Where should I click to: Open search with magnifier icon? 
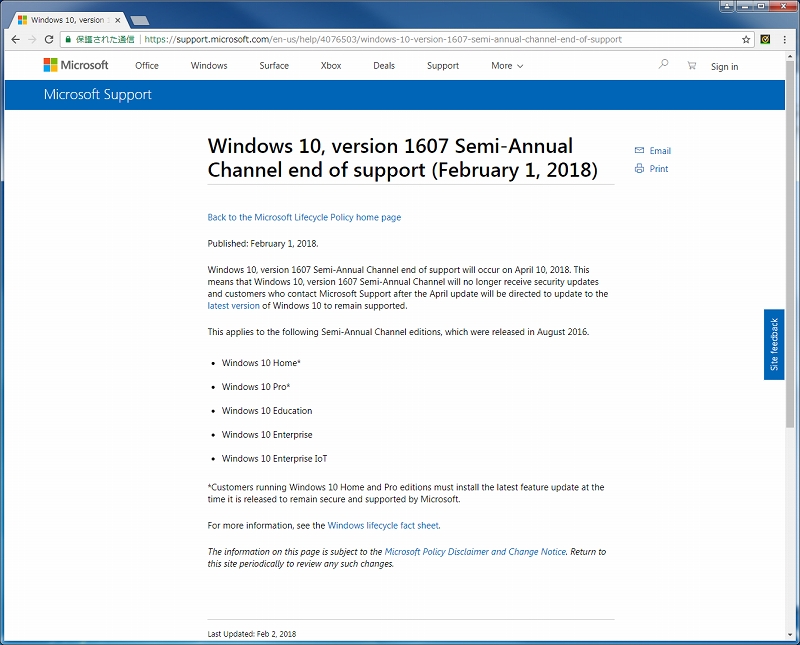coord(663,64)
